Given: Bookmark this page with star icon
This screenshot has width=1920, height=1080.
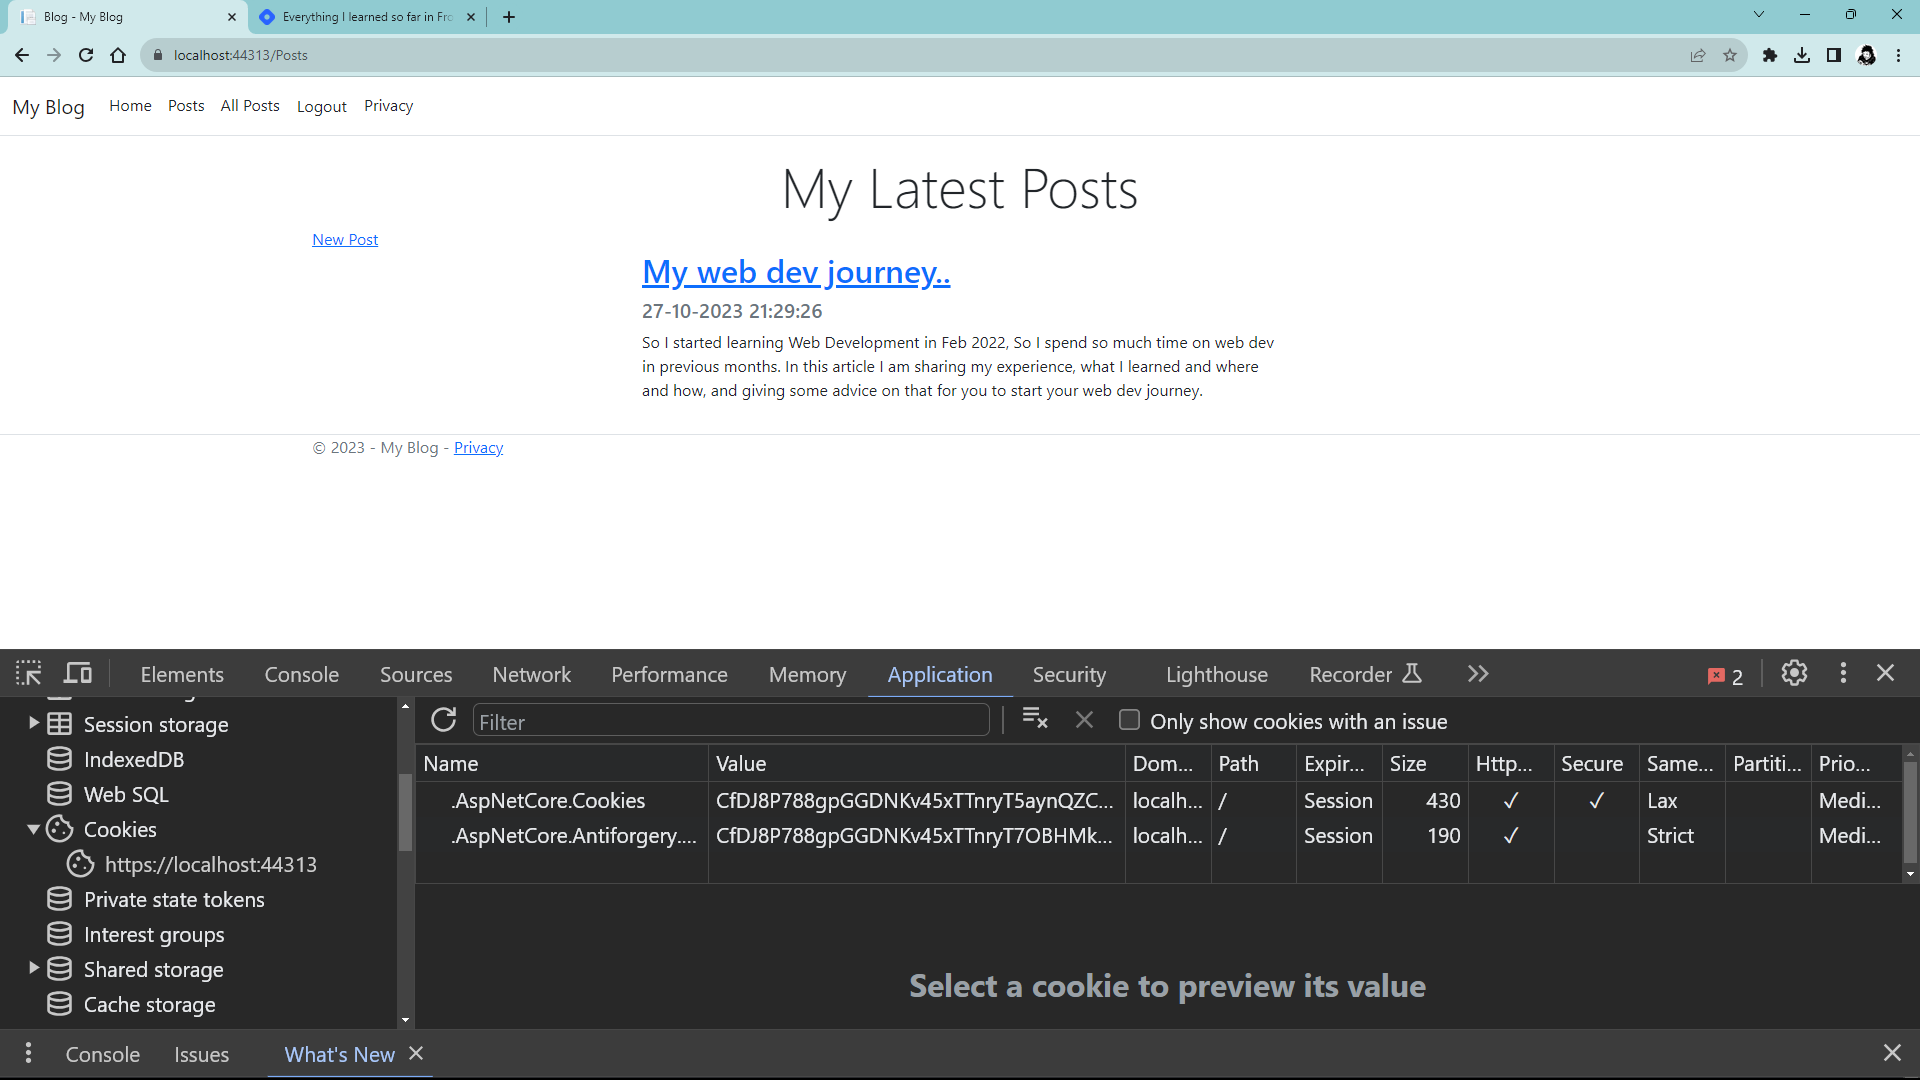Looking at the screenshot, I should point(1730,56).
